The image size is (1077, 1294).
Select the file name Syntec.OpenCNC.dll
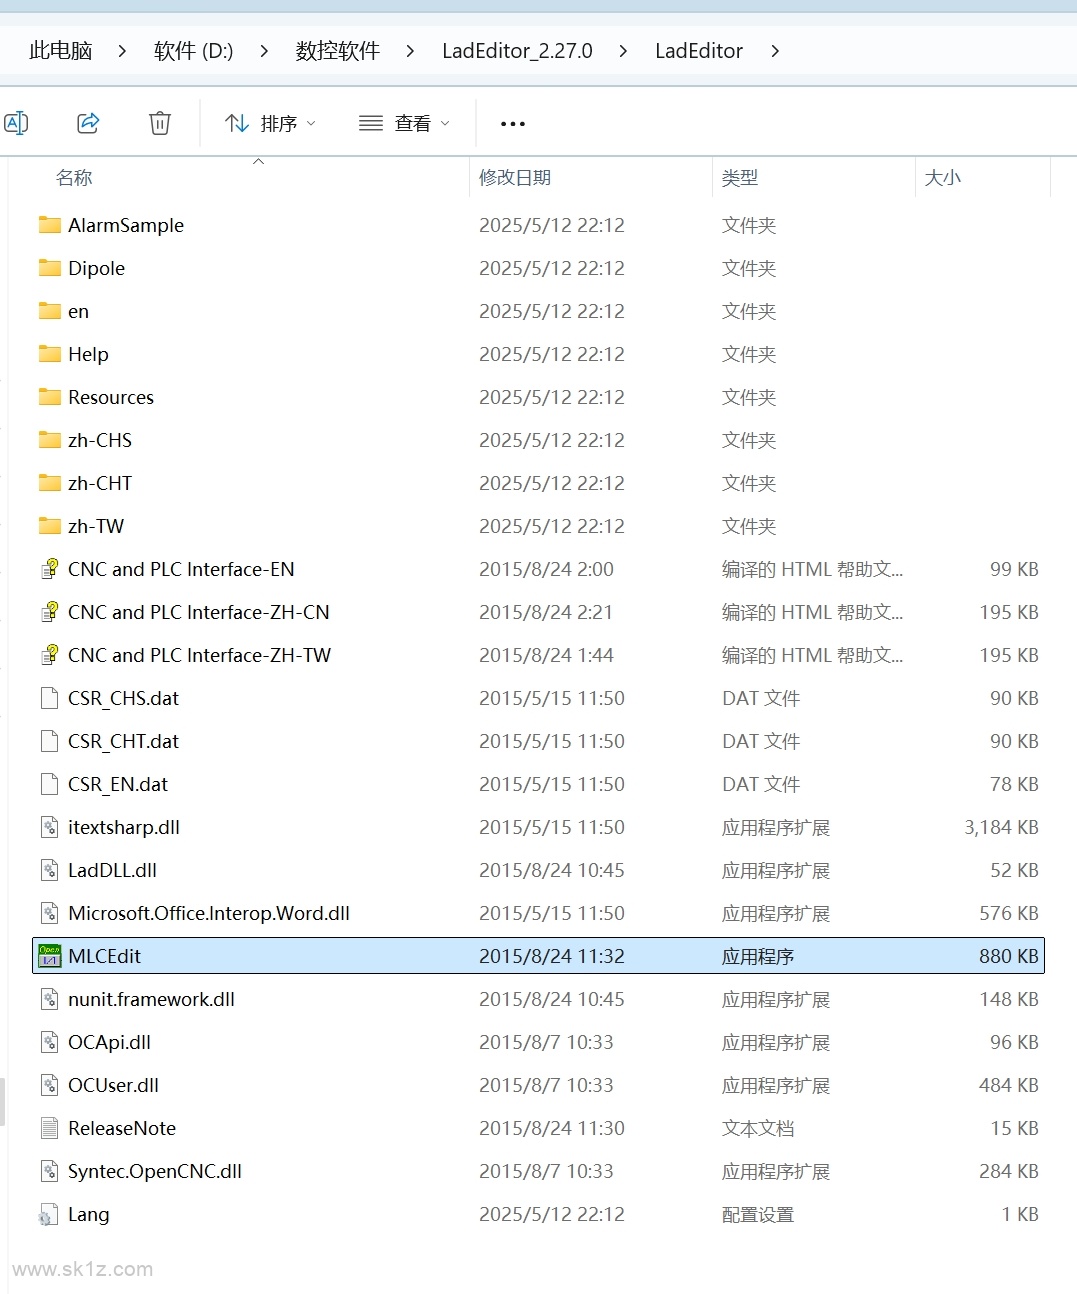[155, 1171]
